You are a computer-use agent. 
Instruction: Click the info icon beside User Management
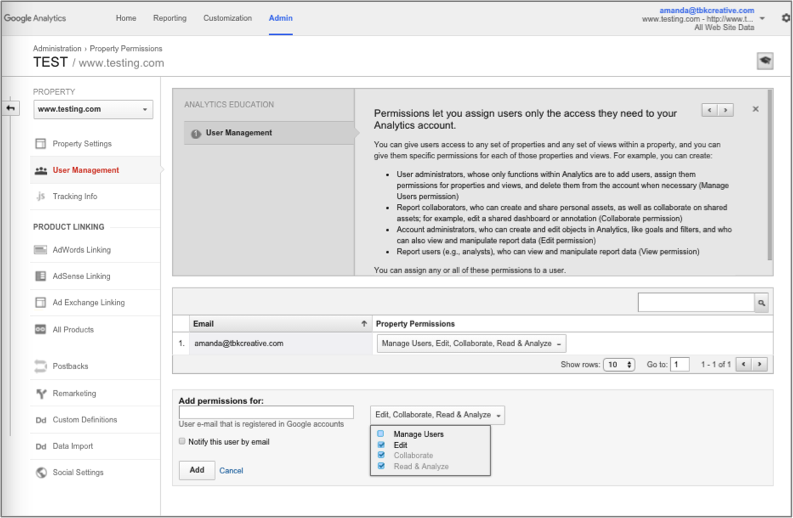pyautogui.click(x=196, y=134)
